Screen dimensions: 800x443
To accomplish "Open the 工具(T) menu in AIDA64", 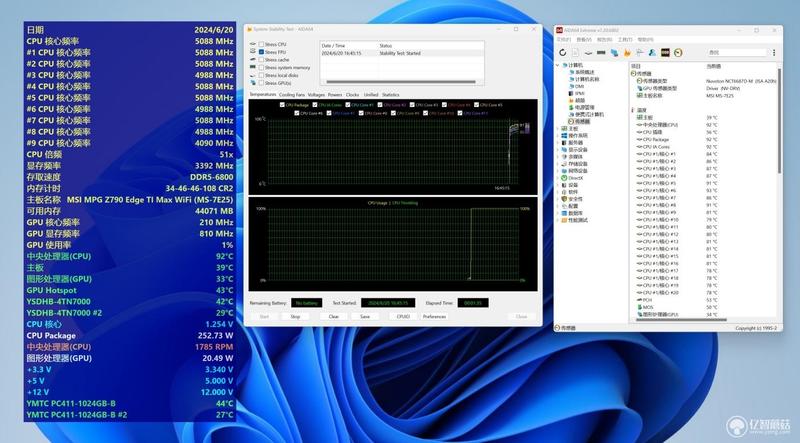I will coord(625,40).
